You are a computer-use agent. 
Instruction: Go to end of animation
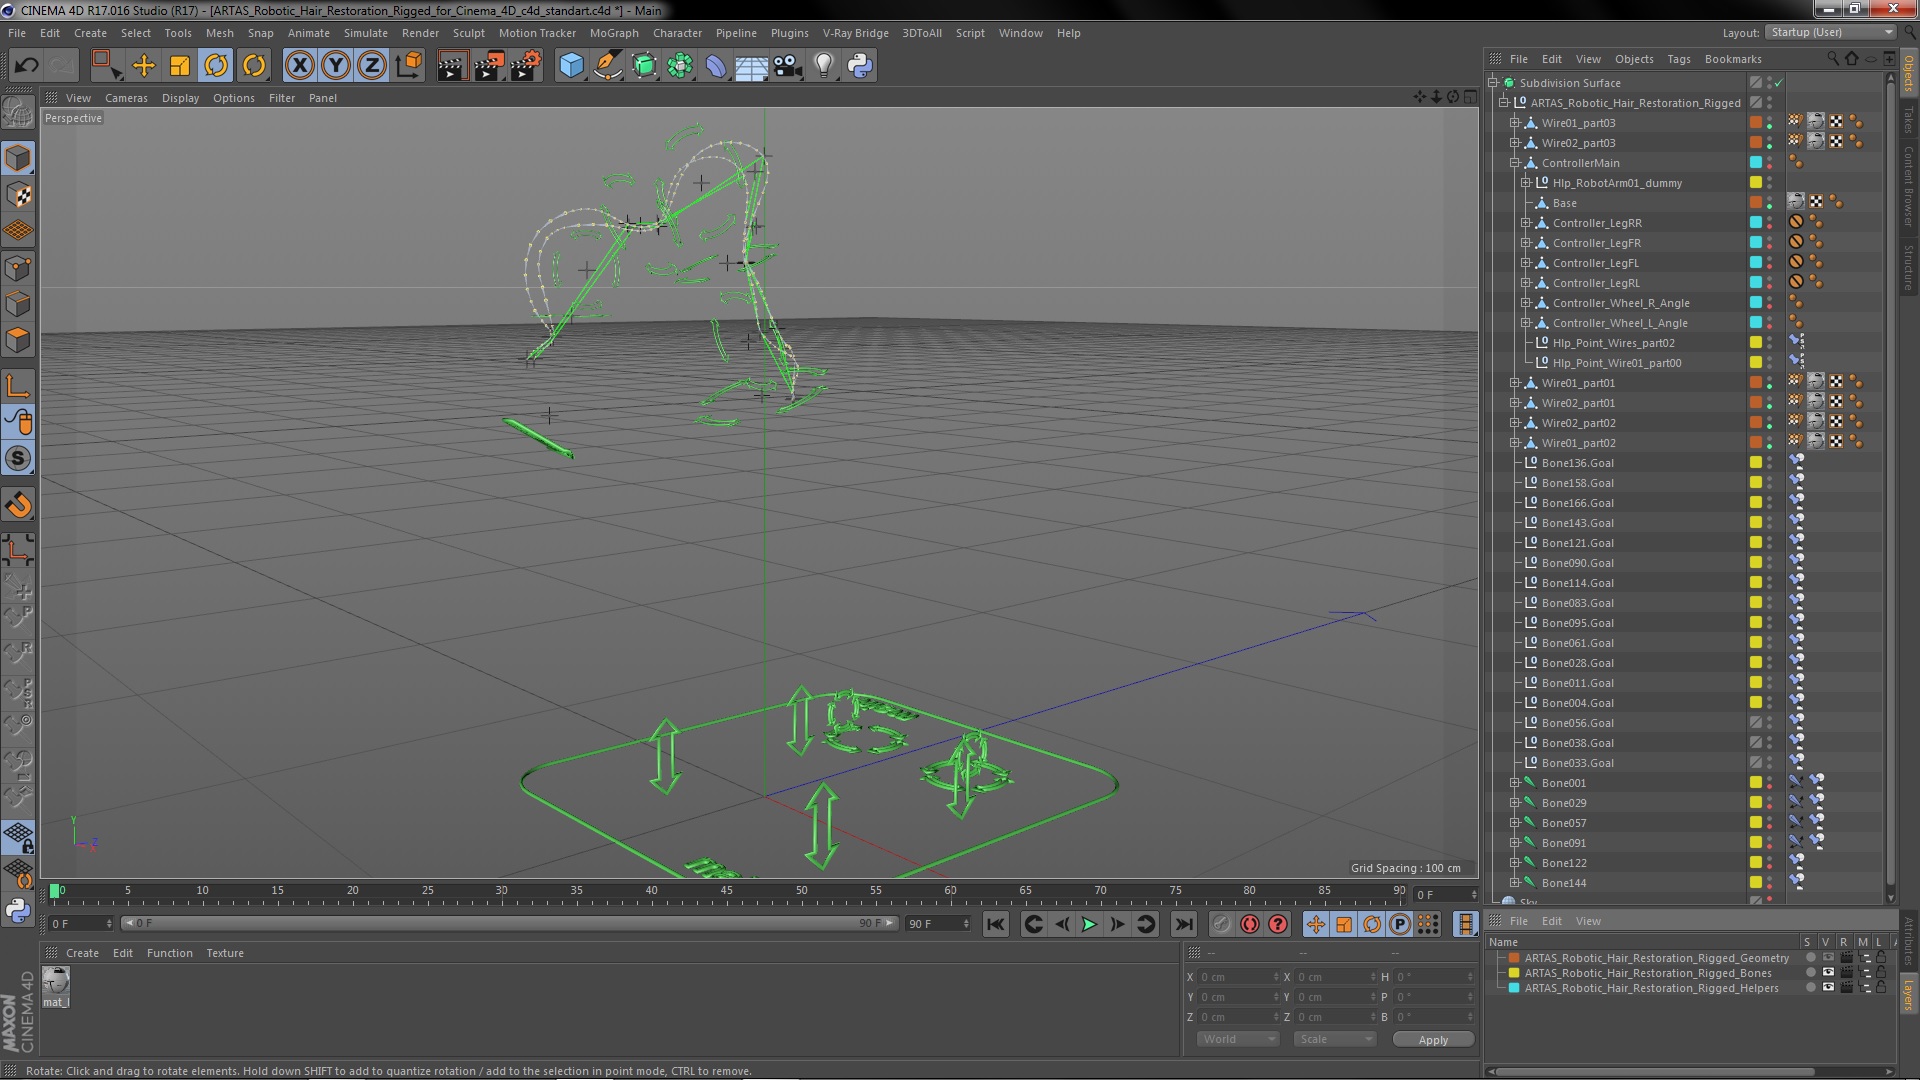[1183, 924]
